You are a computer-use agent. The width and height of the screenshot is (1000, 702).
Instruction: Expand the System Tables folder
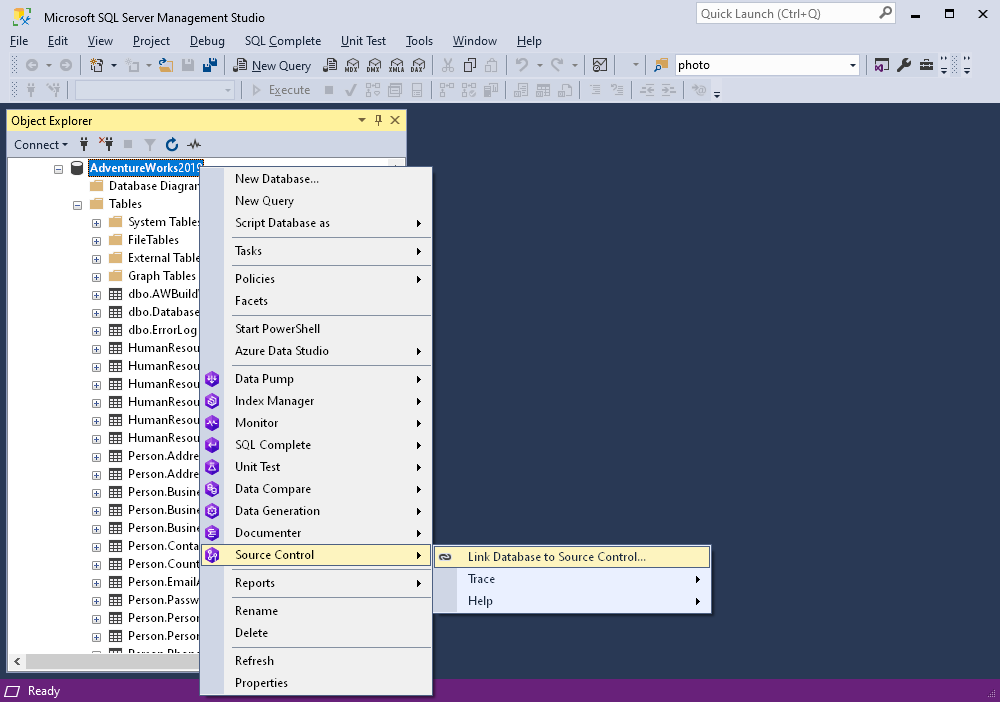(96, 223)
